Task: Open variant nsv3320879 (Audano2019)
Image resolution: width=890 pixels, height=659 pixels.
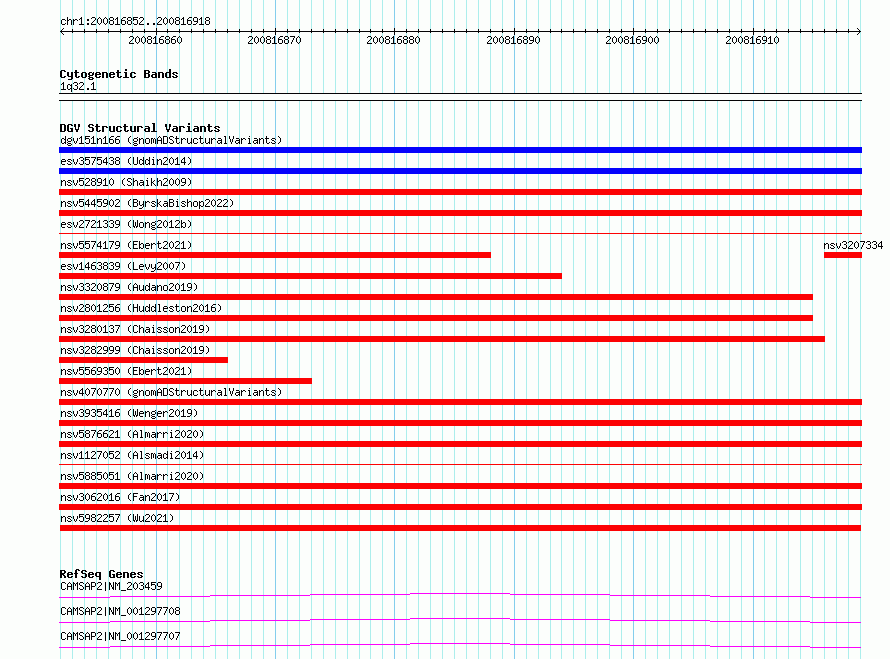Action: pyautogui.click(x=129, y=287)
